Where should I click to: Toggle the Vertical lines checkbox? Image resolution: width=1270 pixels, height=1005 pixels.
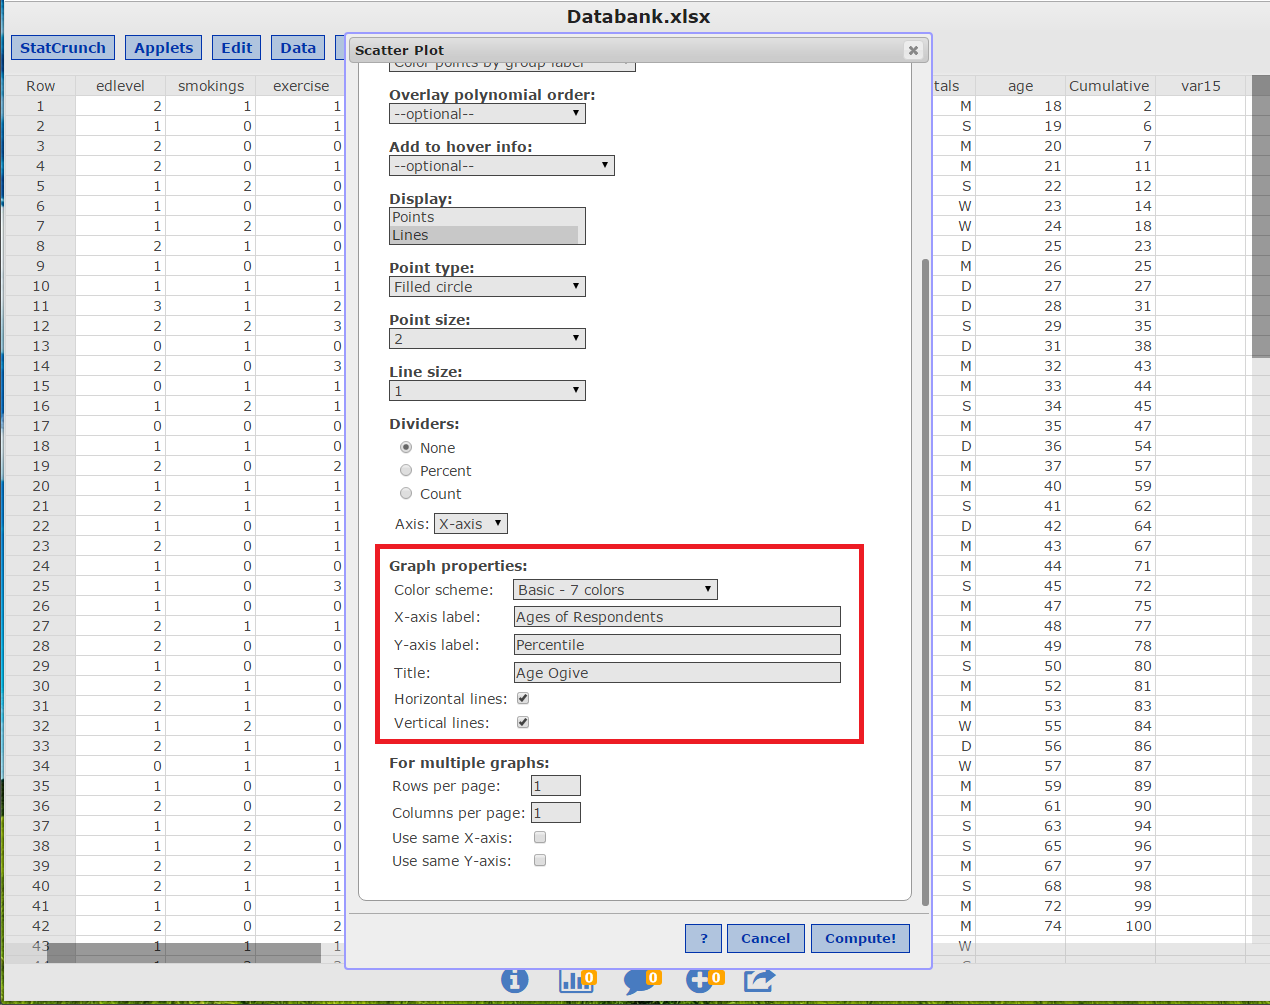coord(523,722)
